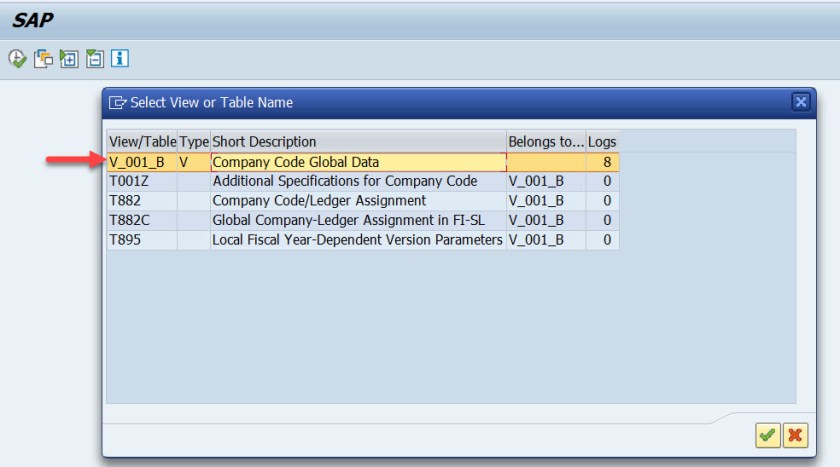Click the Company Code Global Data cell

click(358, 162)
